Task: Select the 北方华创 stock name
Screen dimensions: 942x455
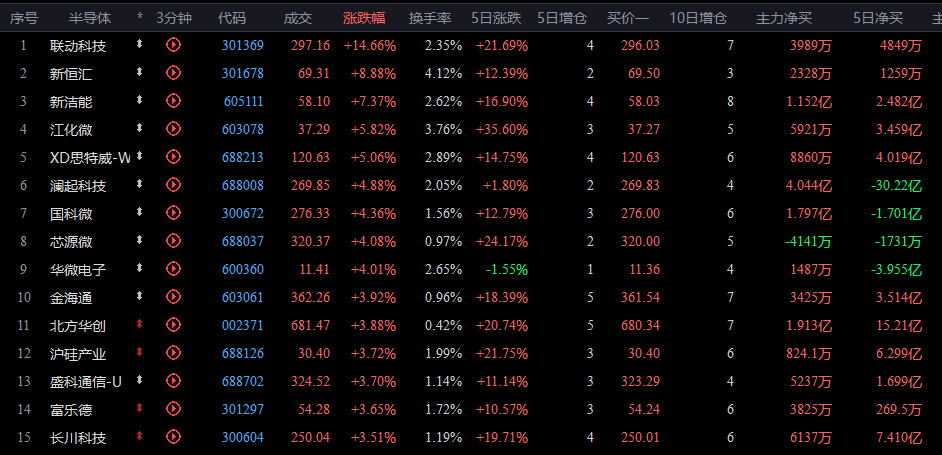Action: pos(78,326)
